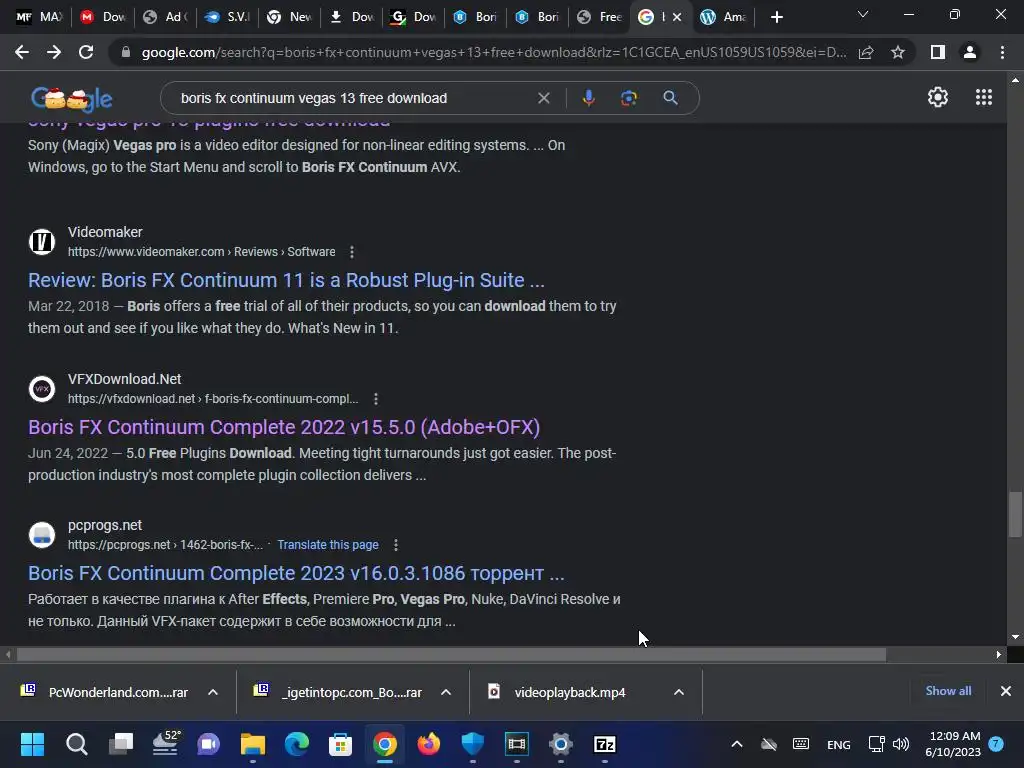Close the downloads bar
Screen dimensions: 1024x768
(1006, 691)
